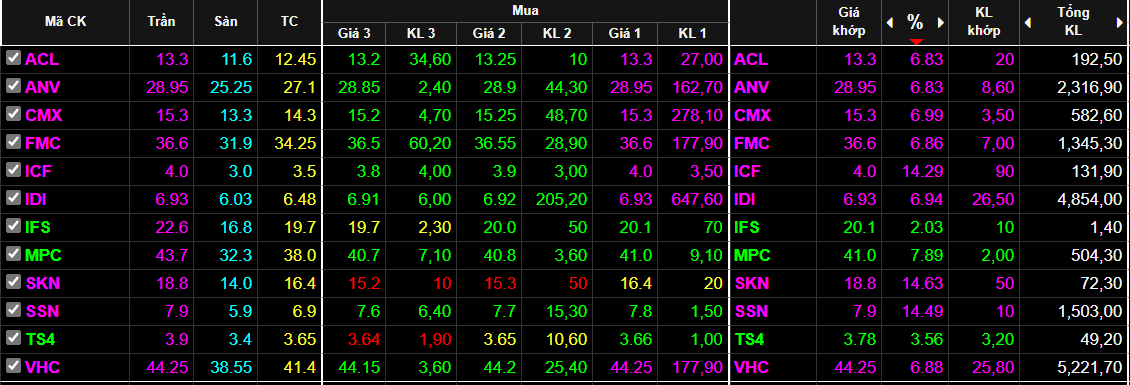Click the Mua group header
1130x385 pixels.
click(x=525, y=11)
